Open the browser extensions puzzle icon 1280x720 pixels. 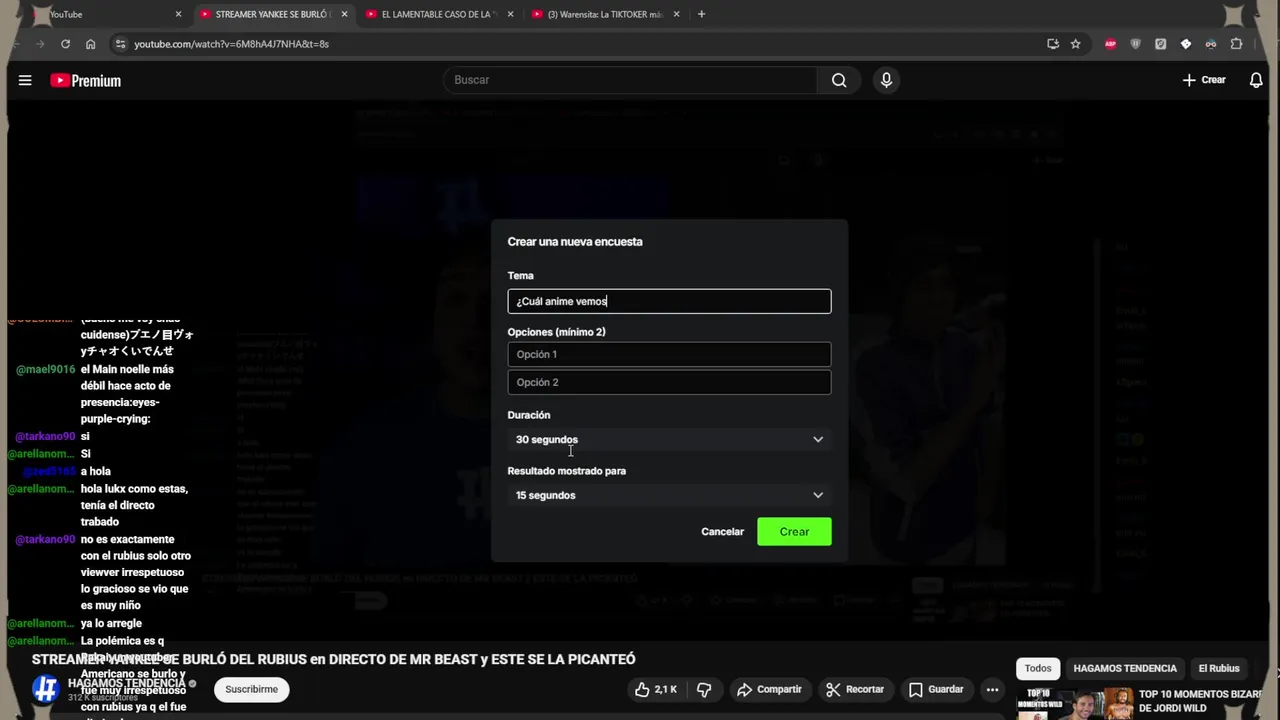tap(1236, 44)
